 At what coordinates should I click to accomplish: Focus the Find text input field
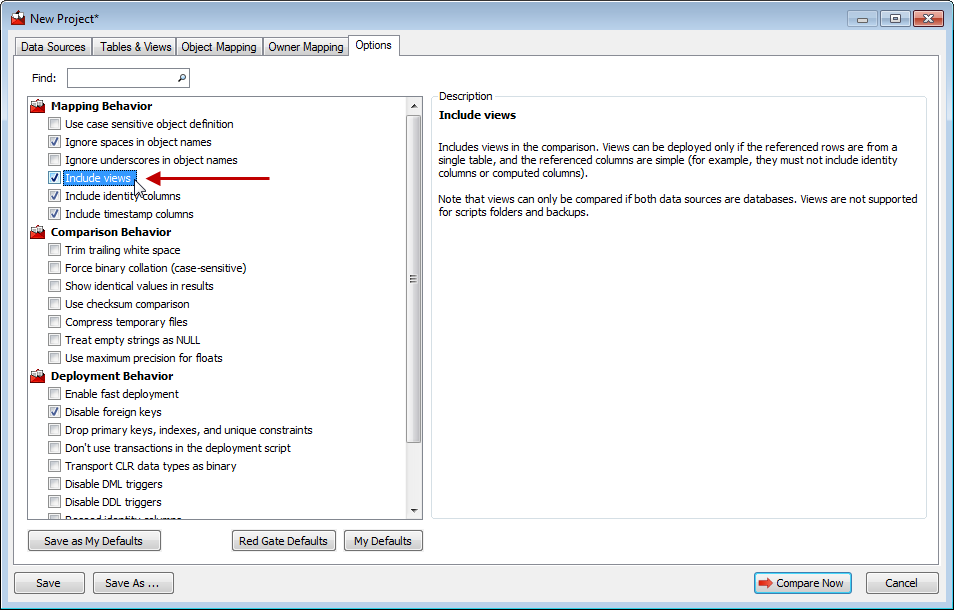120,78
